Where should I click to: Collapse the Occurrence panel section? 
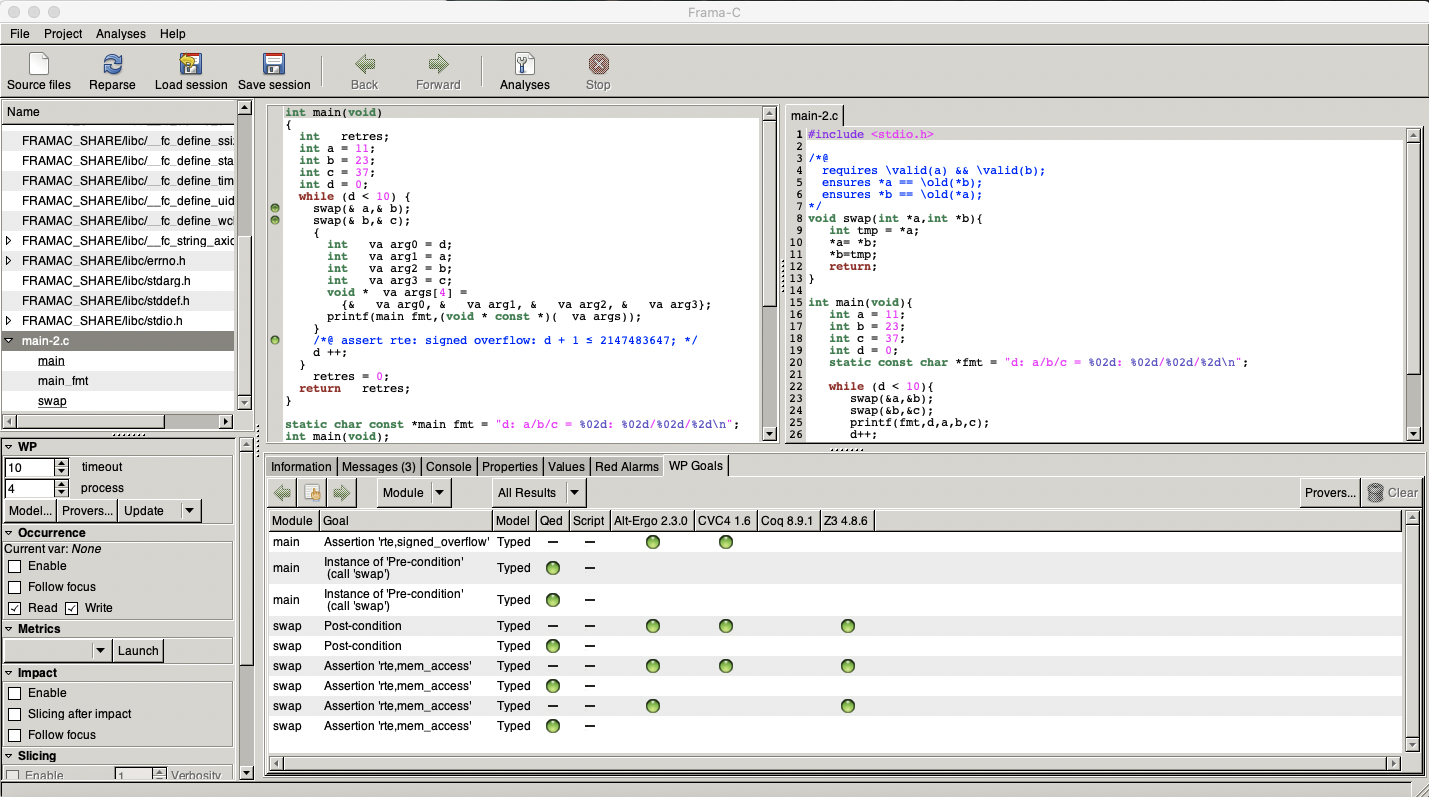(x=9, y=533)
